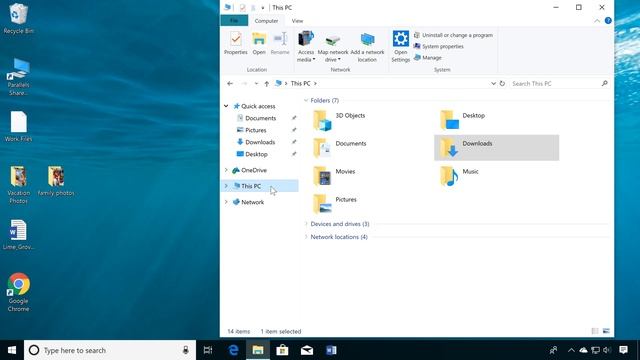Switch to details view icon in status bar
640x360 pixels.
pyautogui.click(x=595, y=331)
